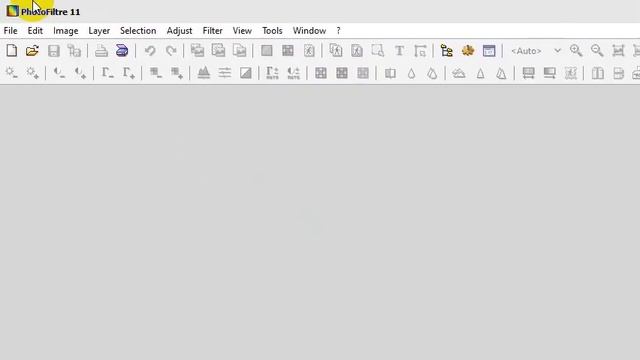Click the Save floppy disk icon

[53, 51]
